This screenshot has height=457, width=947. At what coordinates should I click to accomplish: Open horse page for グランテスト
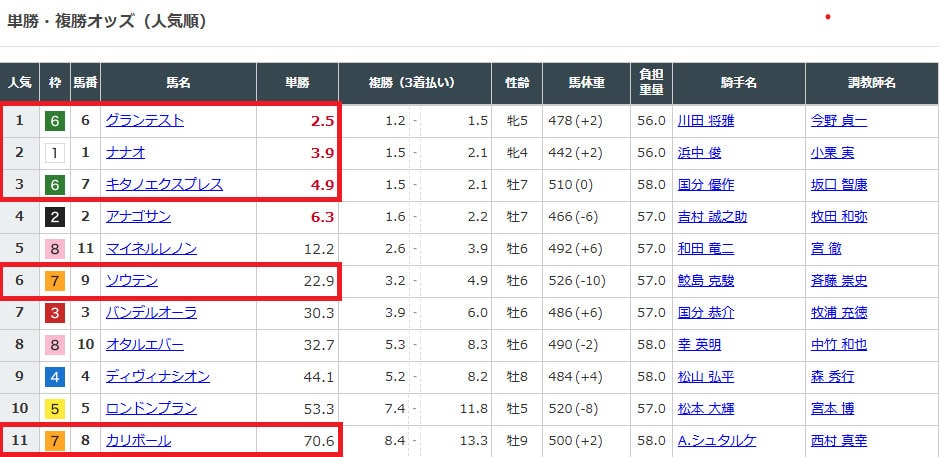click(x=144, y=121)
